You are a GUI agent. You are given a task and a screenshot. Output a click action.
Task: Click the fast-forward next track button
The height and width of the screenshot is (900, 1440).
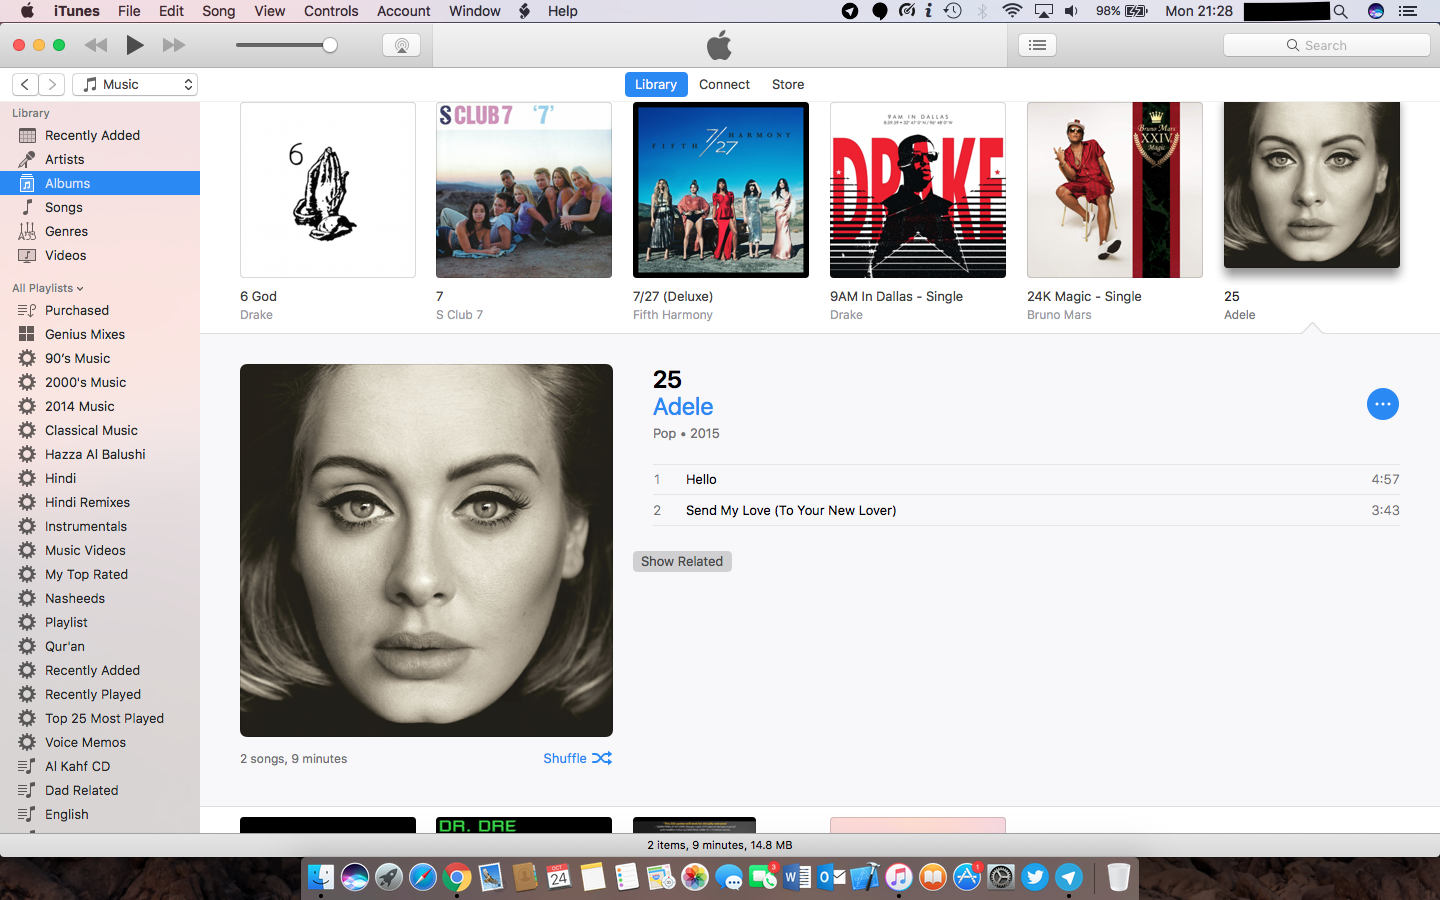(x=174, y=45)
